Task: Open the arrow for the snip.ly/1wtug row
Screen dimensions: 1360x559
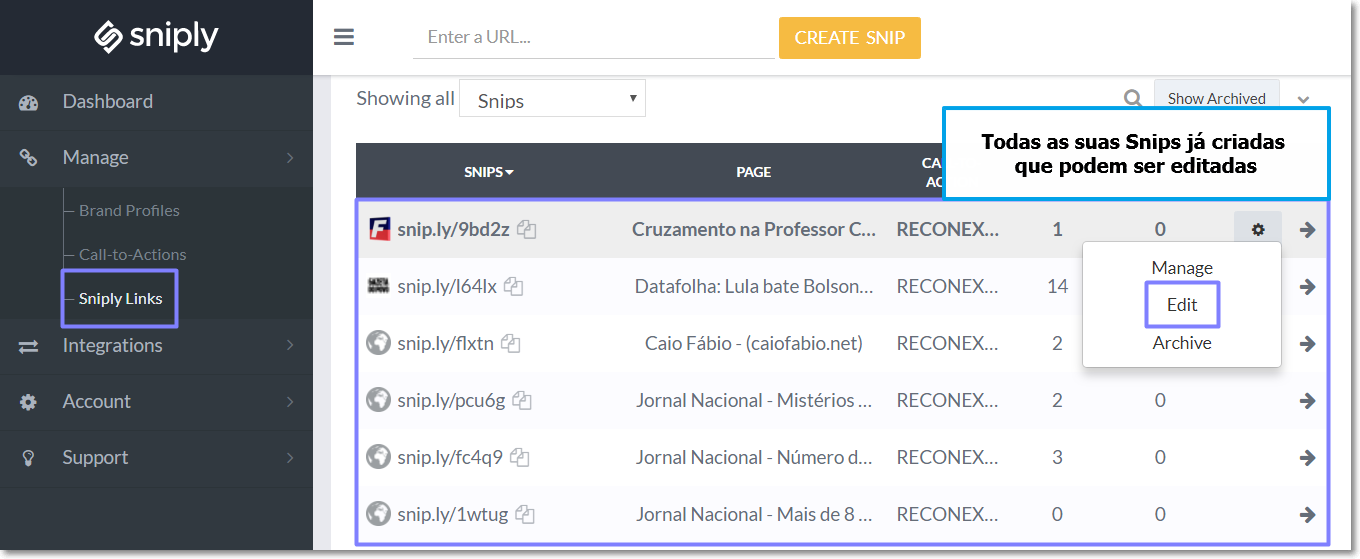Action: coord(1307,515)
